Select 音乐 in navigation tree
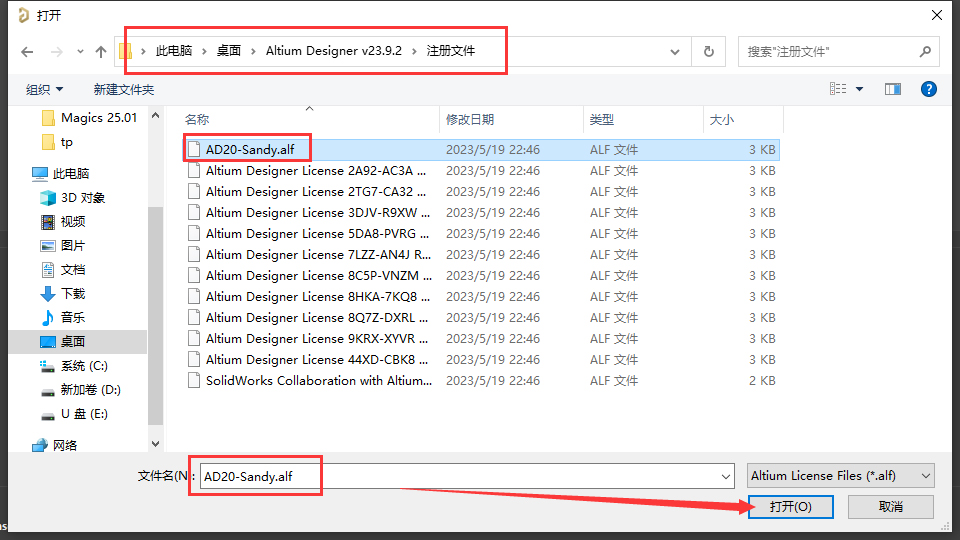The width and height of the screenshot is (960, 540). tap(62, 318)
